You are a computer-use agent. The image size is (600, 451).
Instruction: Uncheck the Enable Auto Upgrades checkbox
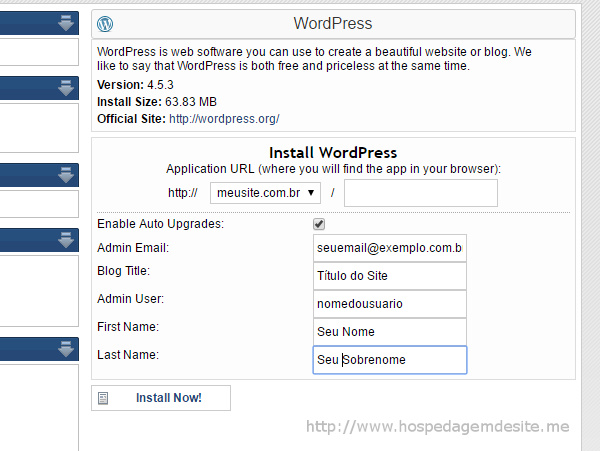coord(319,224)
